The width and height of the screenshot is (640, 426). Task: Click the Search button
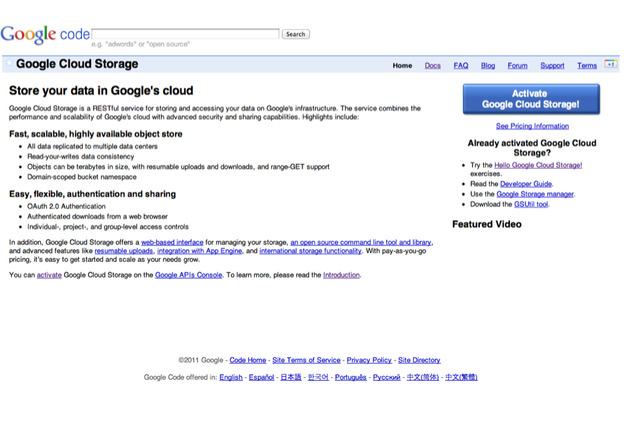296,34
